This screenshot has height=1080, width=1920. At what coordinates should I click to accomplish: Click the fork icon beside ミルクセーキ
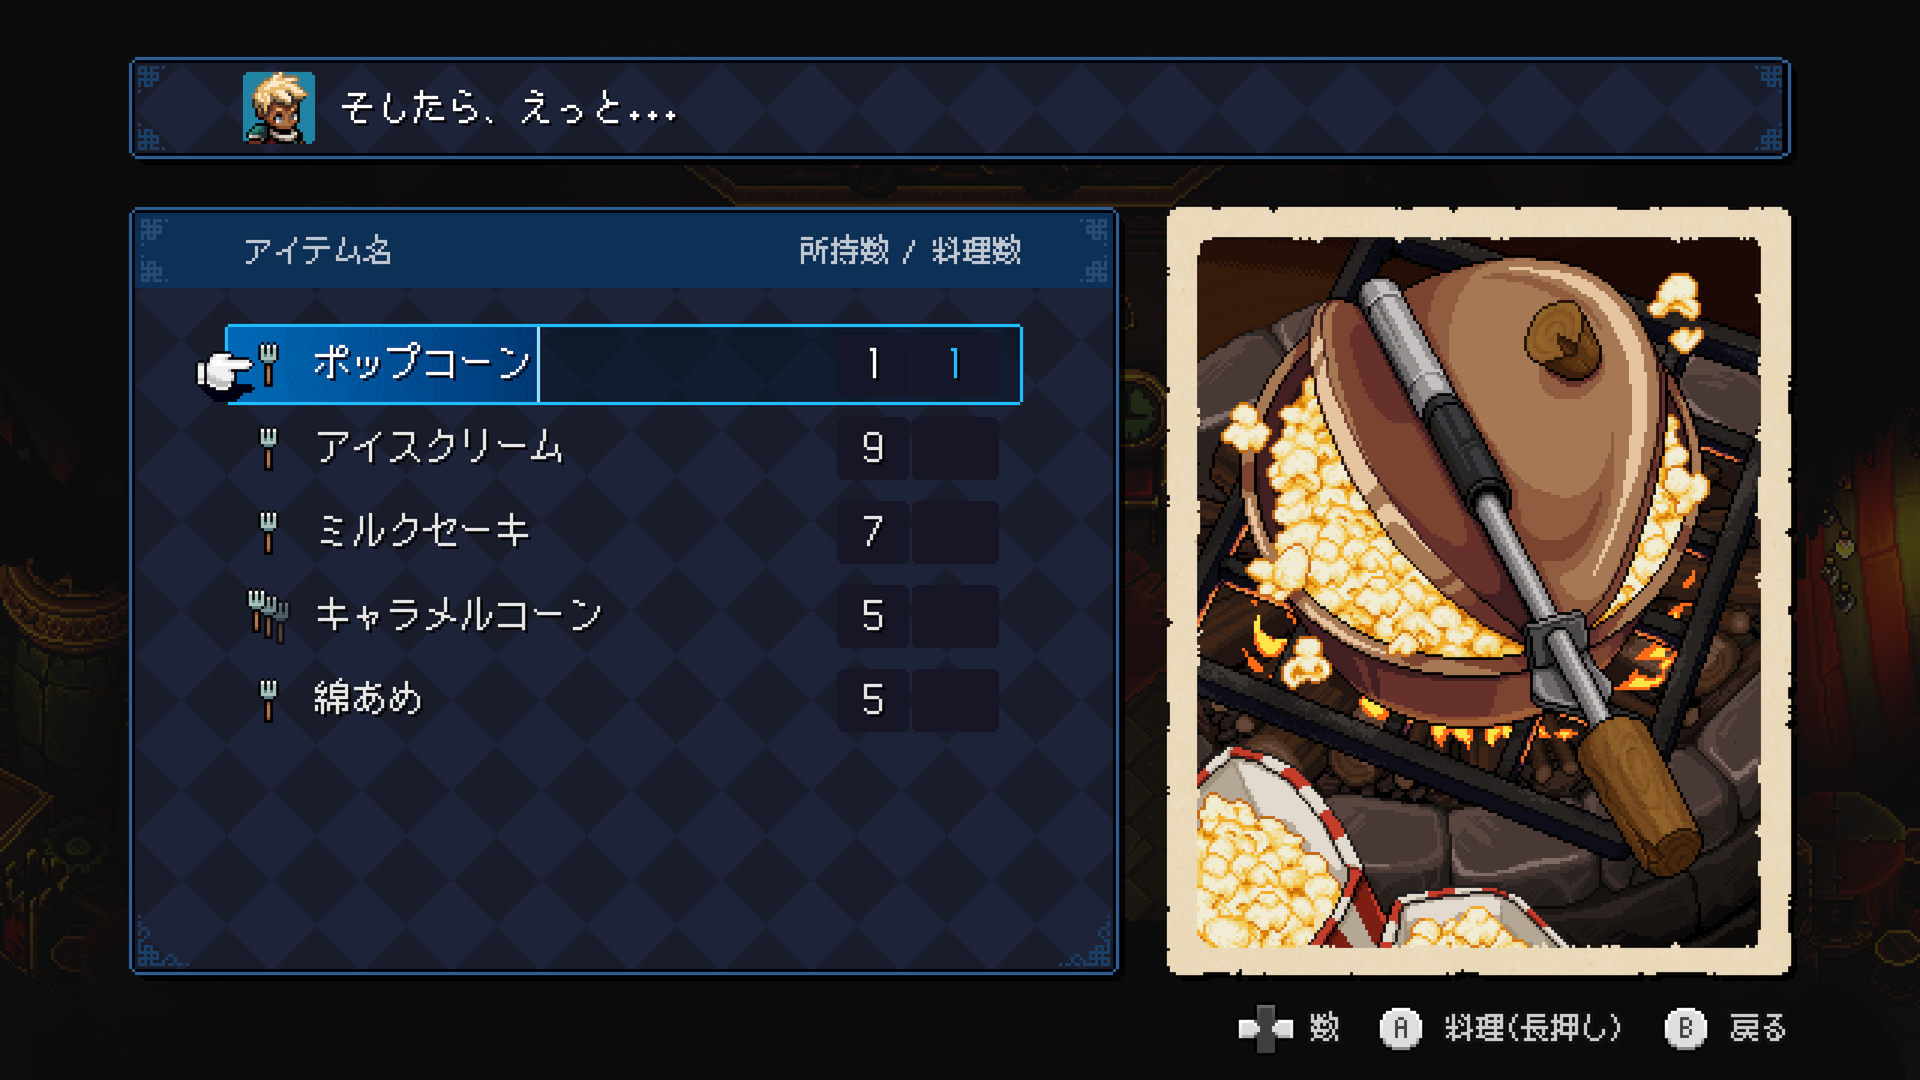pos(267,532)
